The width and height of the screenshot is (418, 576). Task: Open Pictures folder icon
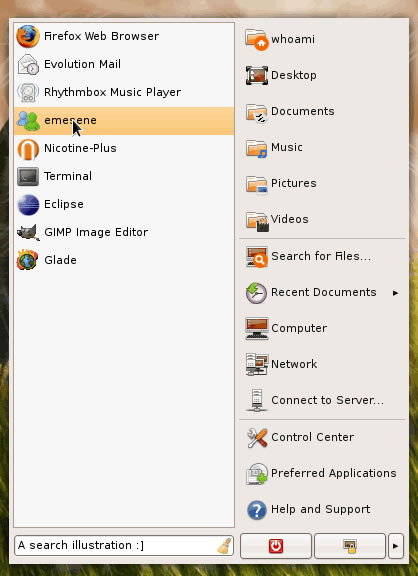[256, 184]
